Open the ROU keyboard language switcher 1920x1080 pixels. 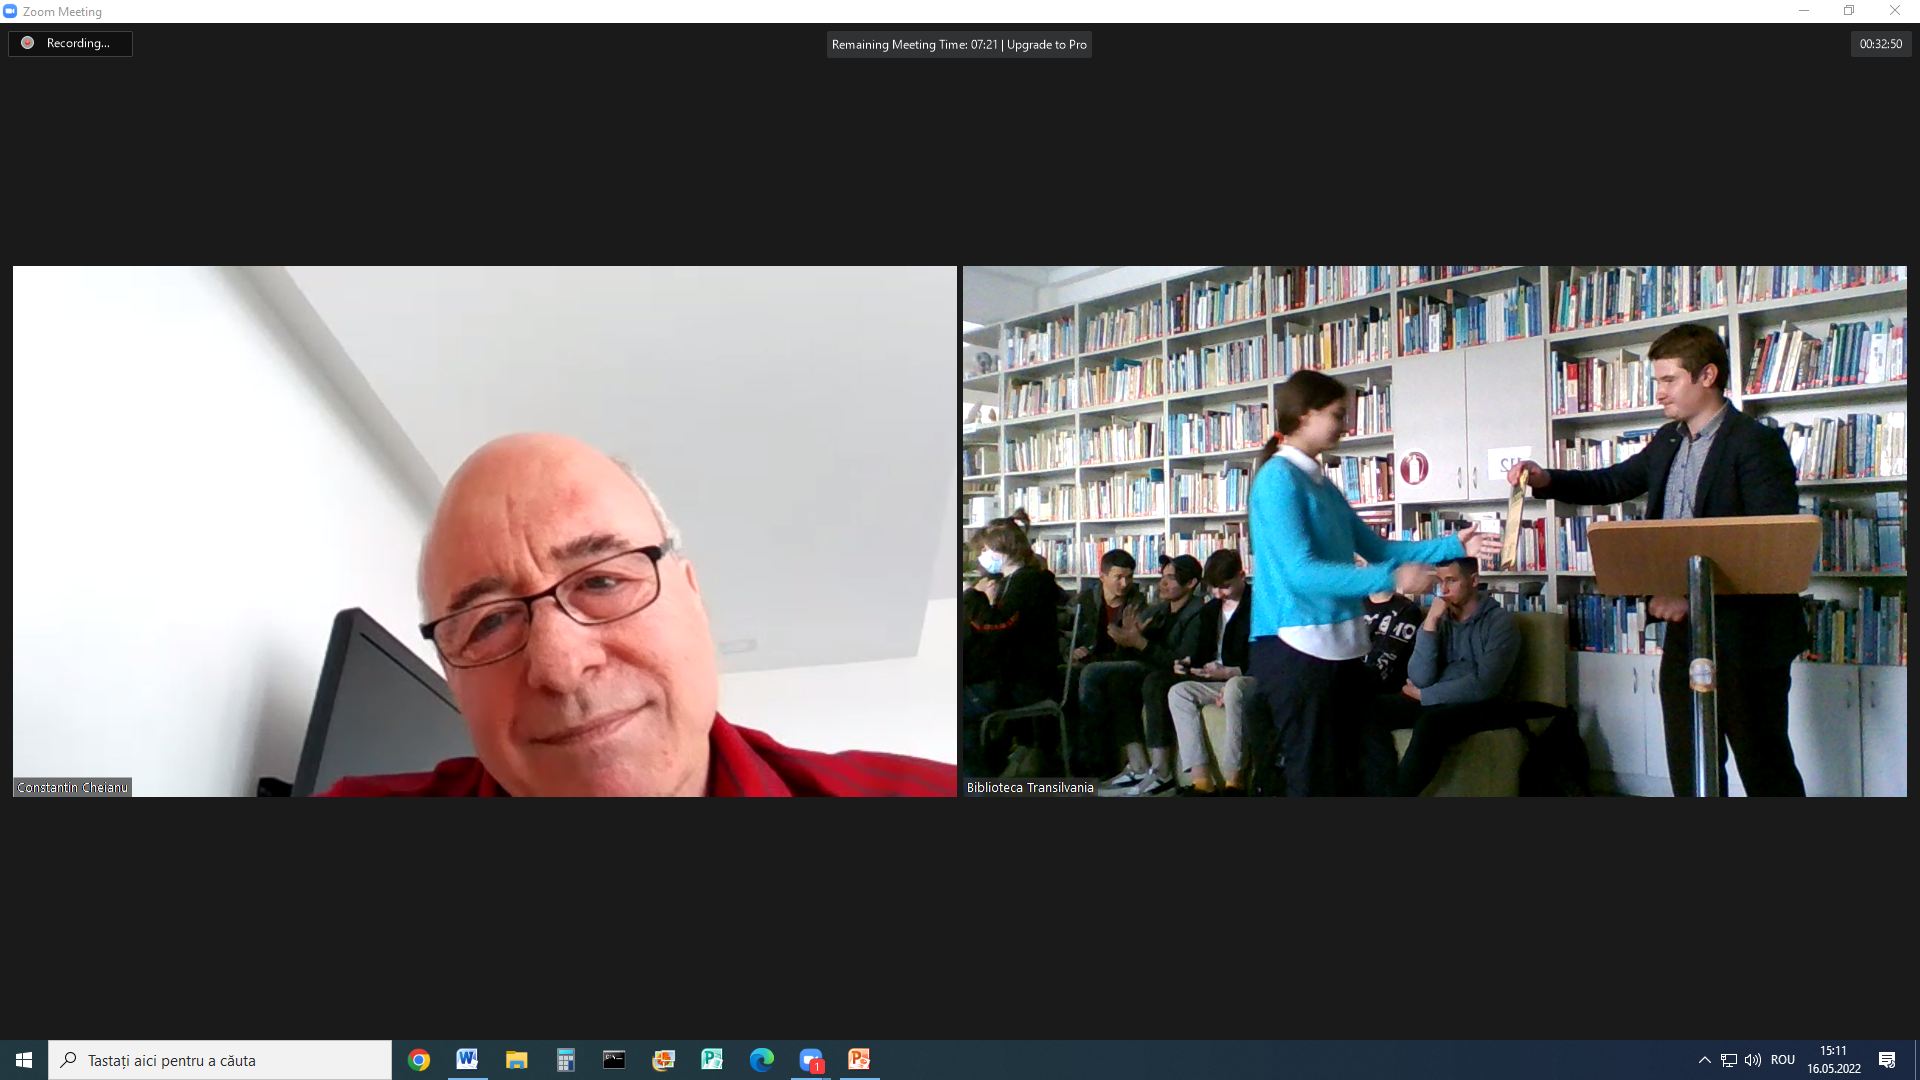1782,1060
